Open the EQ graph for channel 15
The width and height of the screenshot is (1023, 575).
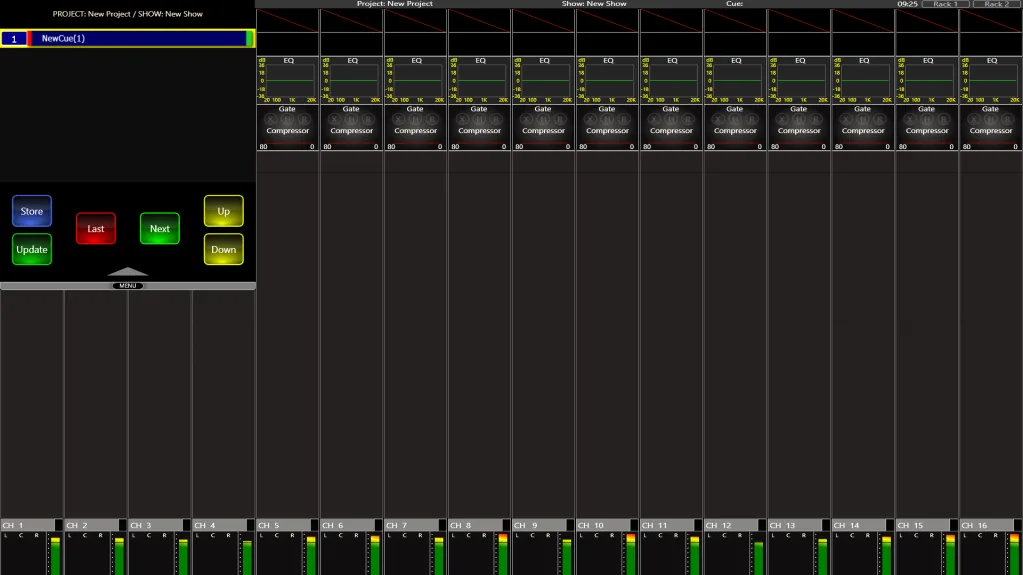pyautogui.click(x=927, y=80)
